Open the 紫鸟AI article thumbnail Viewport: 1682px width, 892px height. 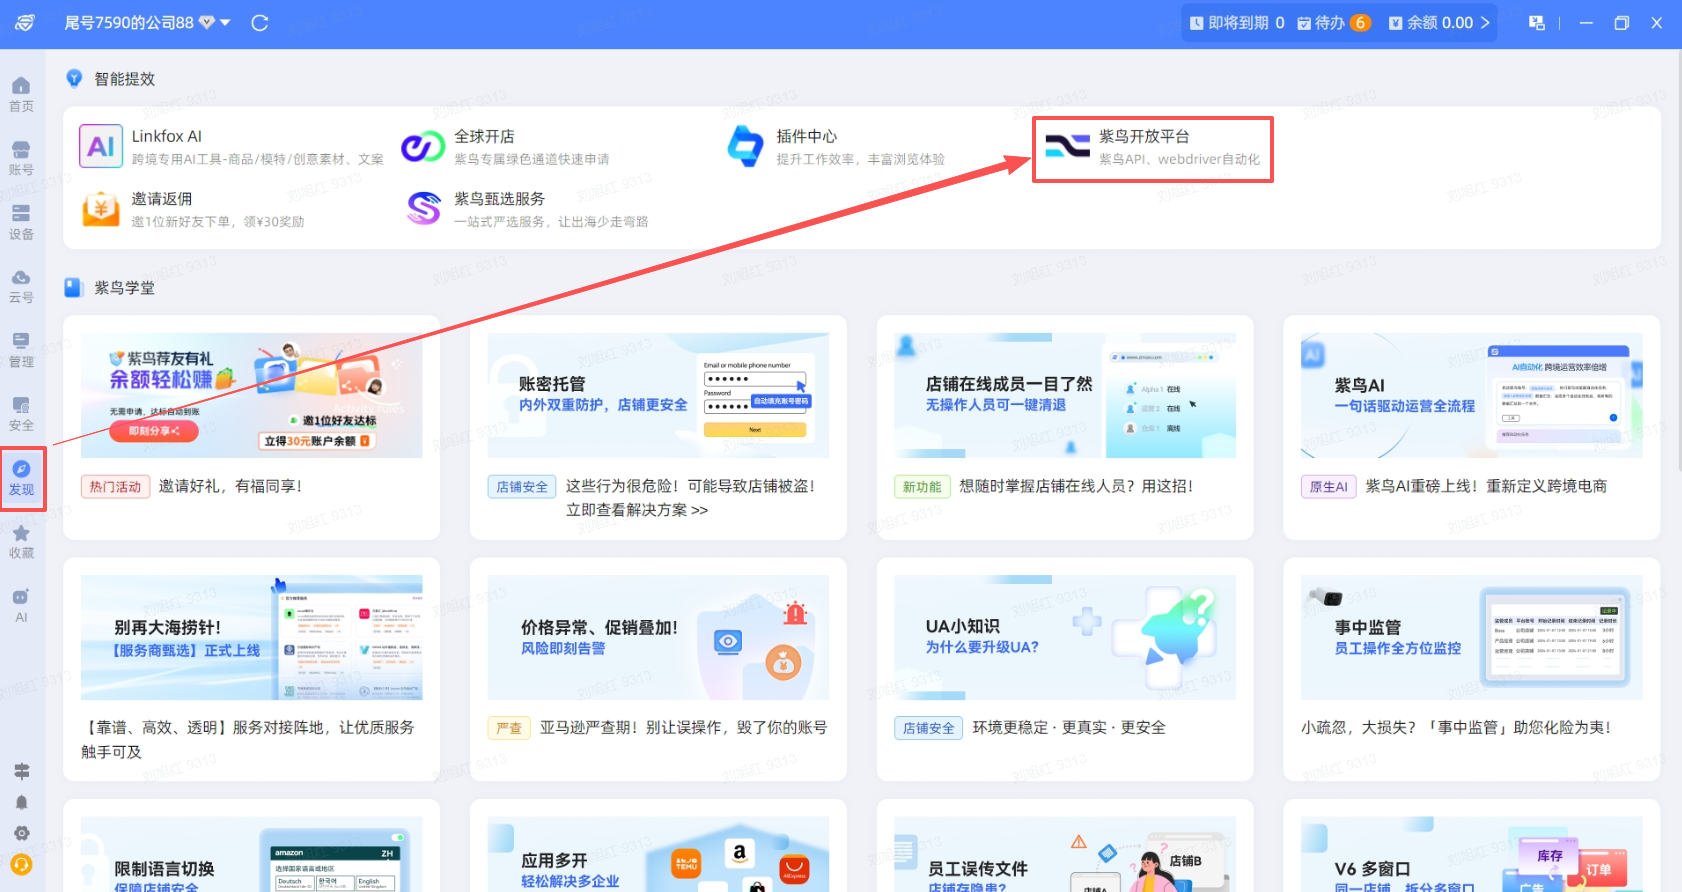tap(1472, 395)
